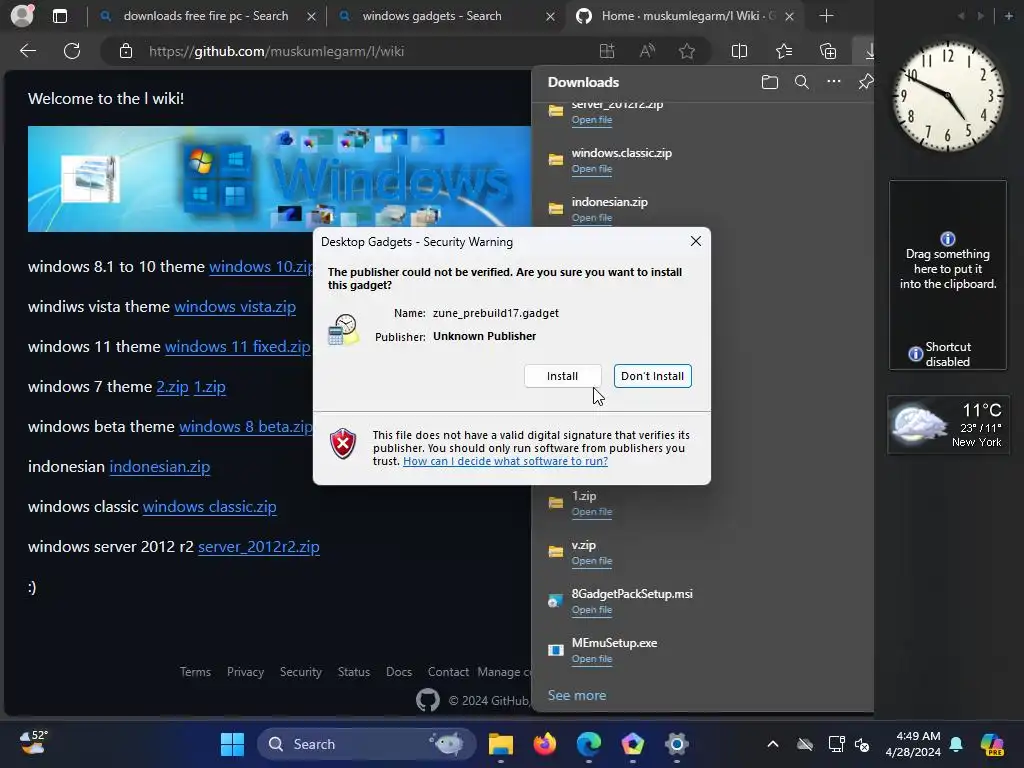1024x768 pixels.
Task: Show hidden icons chevron in system tray
Action: 773,744
